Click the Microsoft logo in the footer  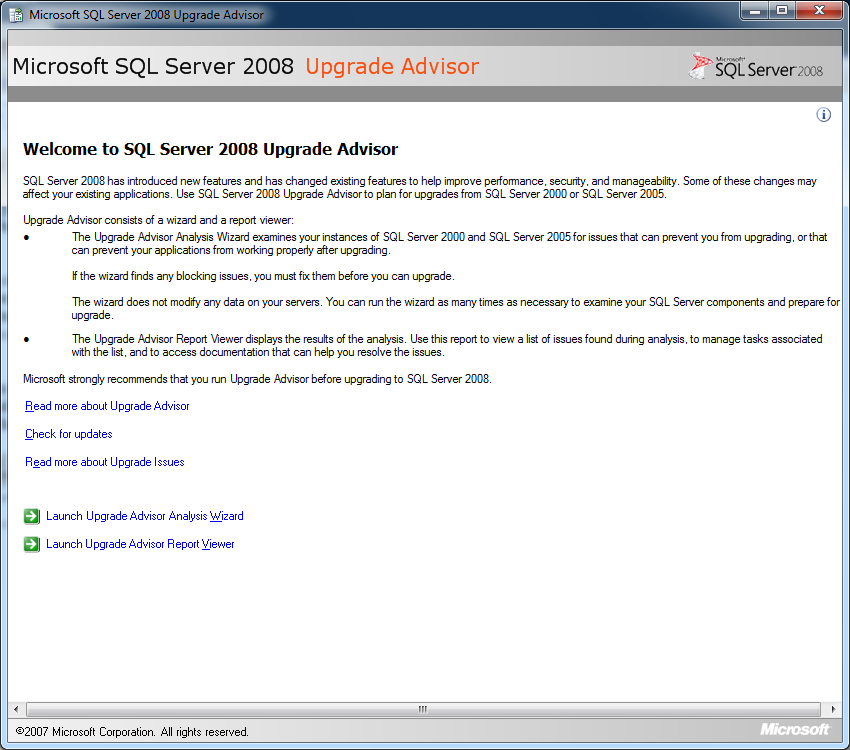[x=795, y=729]
